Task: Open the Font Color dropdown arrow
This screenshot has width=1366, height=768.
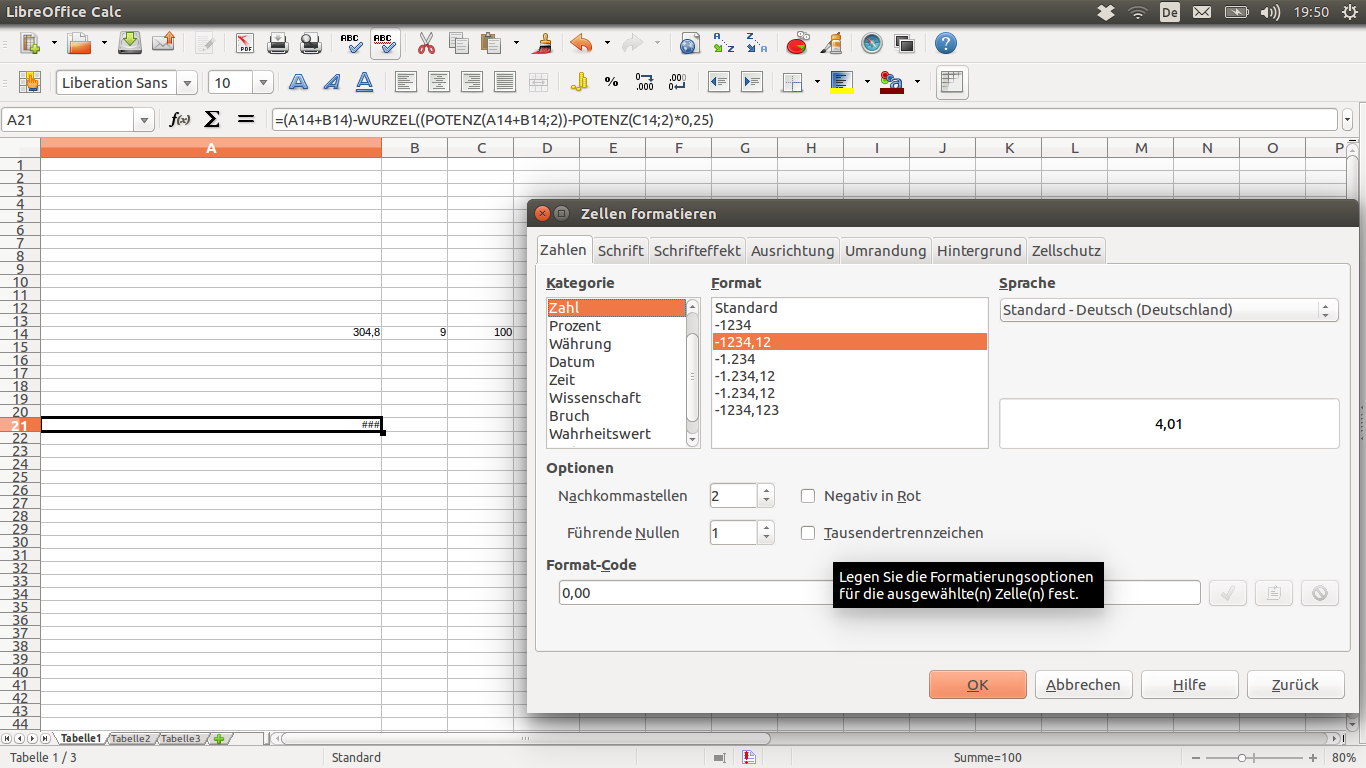Action: [916, 83]
